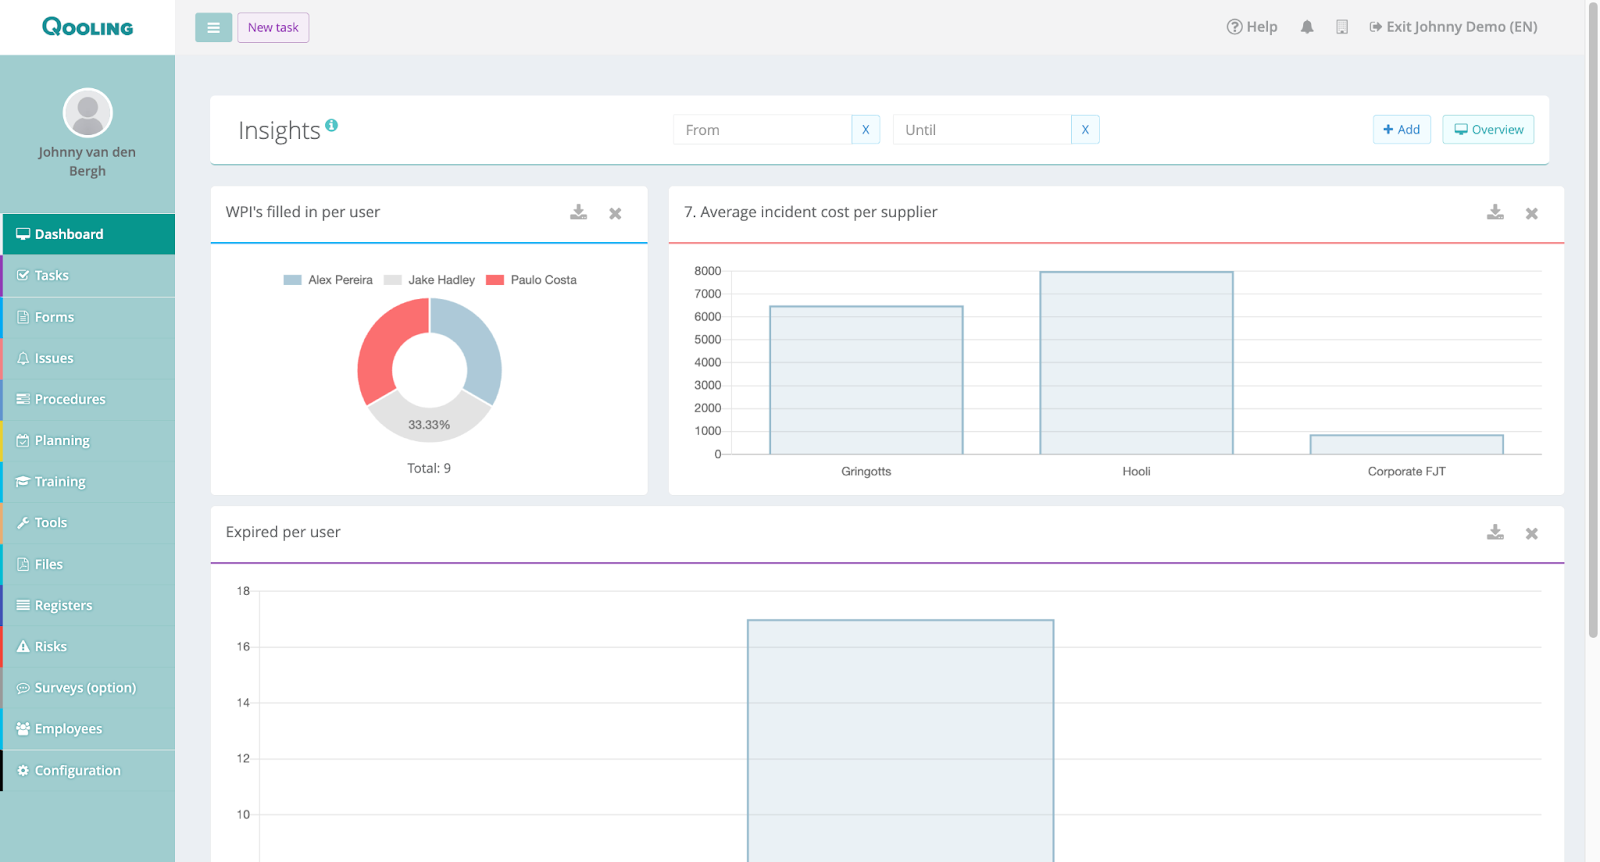Click the Hooli bar in the cost chart
Viewport: 1600px width, 862px height.
pyautogui.click(x=1136, y=363)
